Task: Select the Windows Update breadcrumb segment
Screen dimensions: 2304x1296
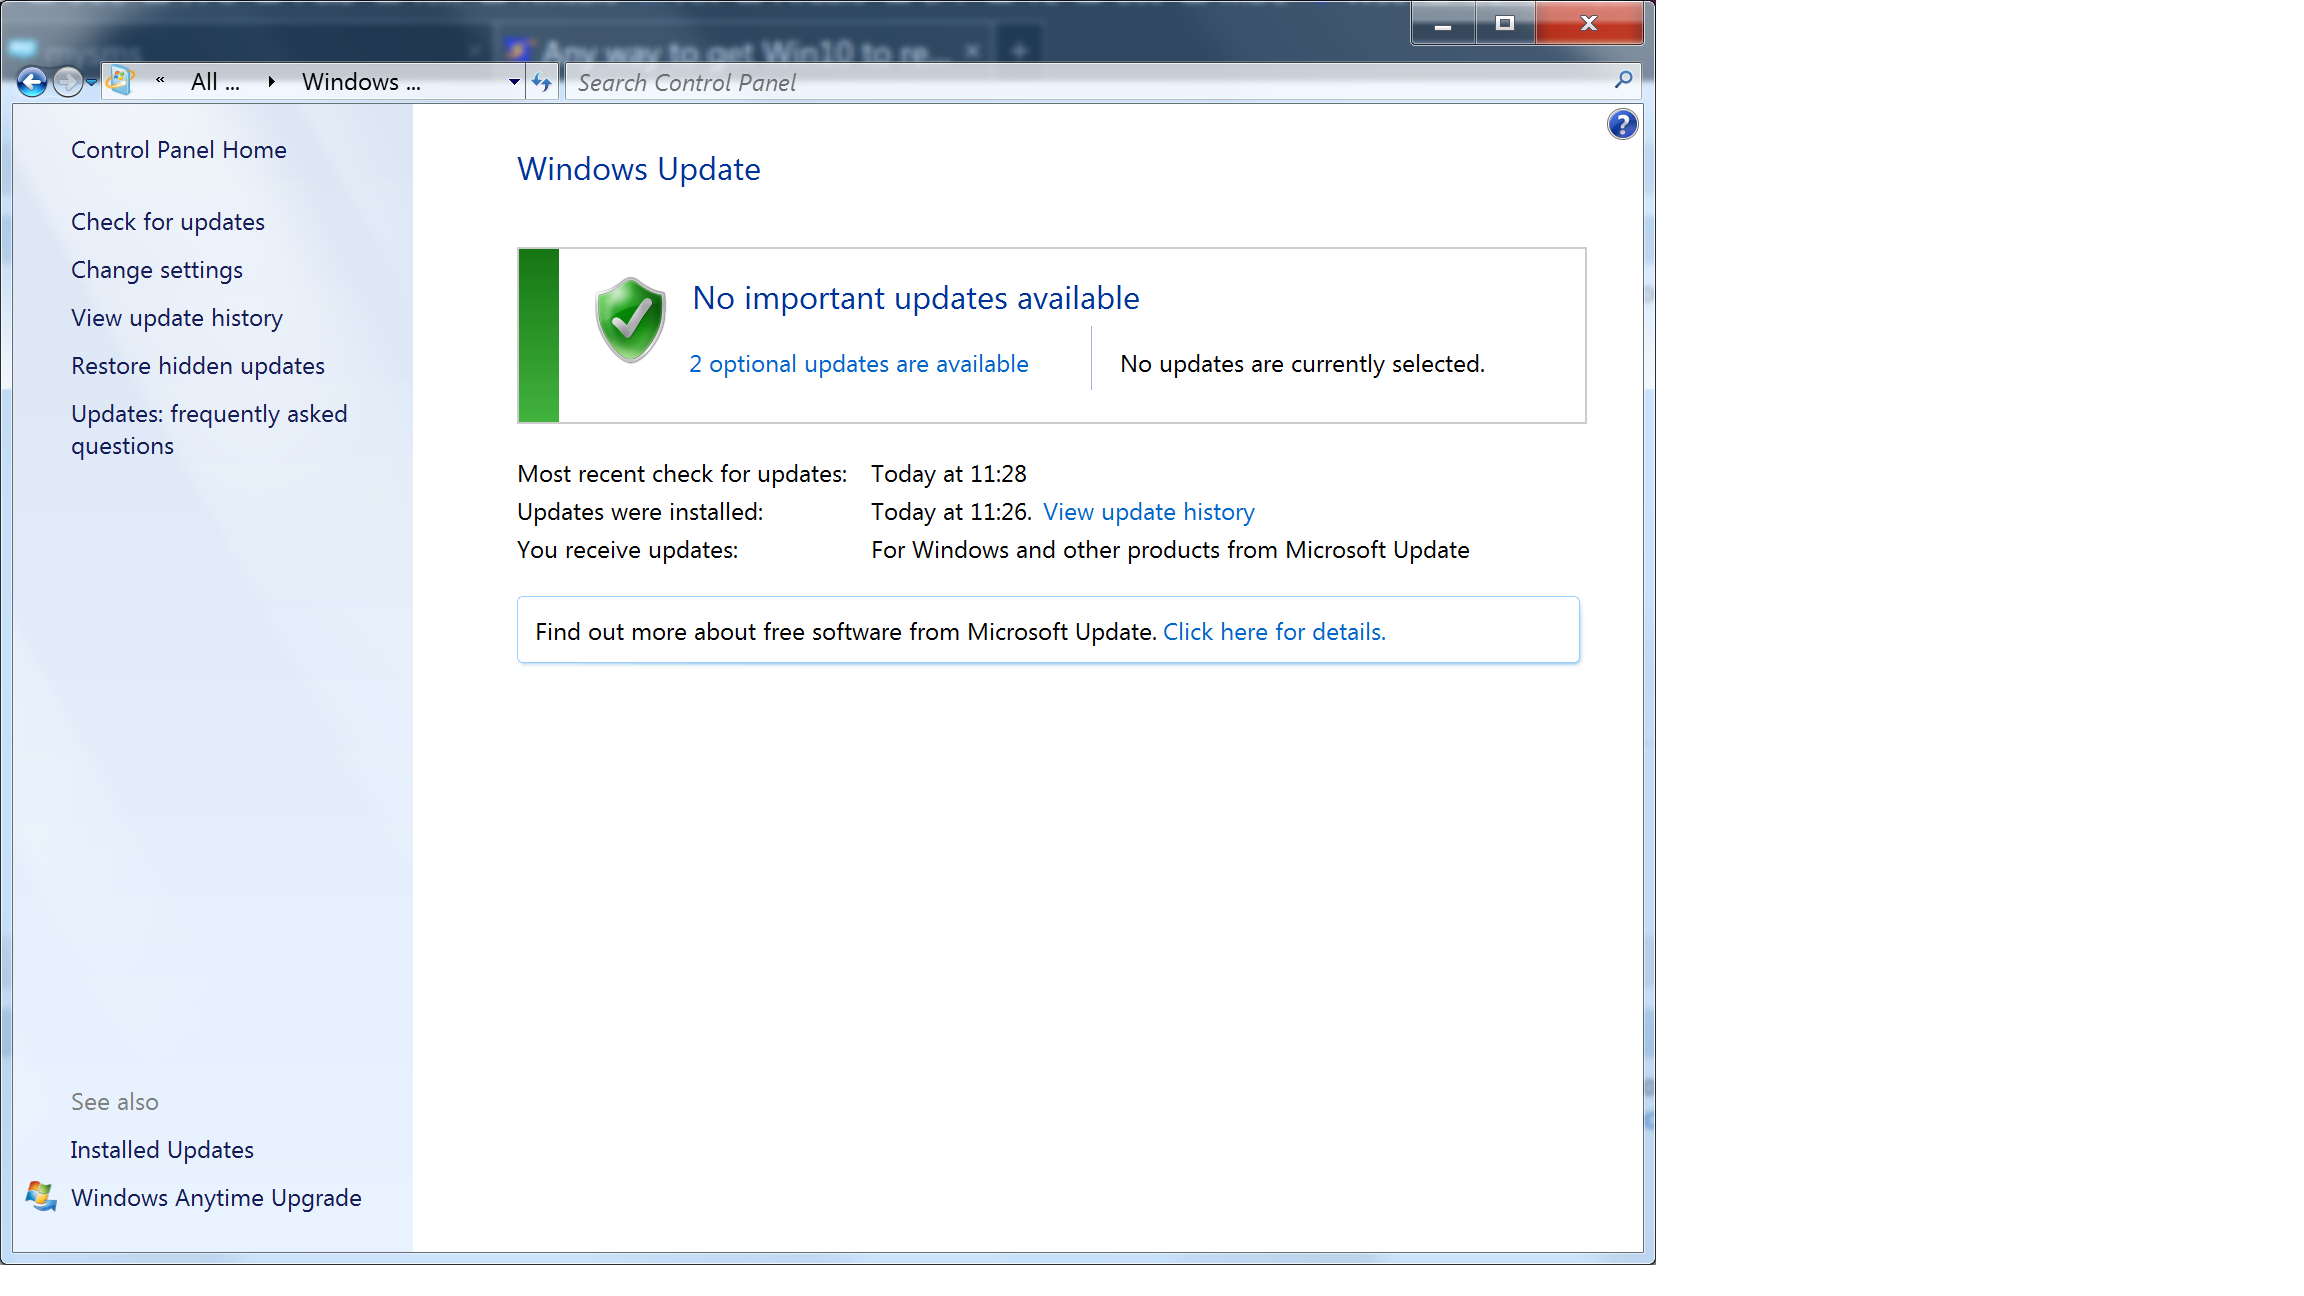Action: [x=360, y=82]
